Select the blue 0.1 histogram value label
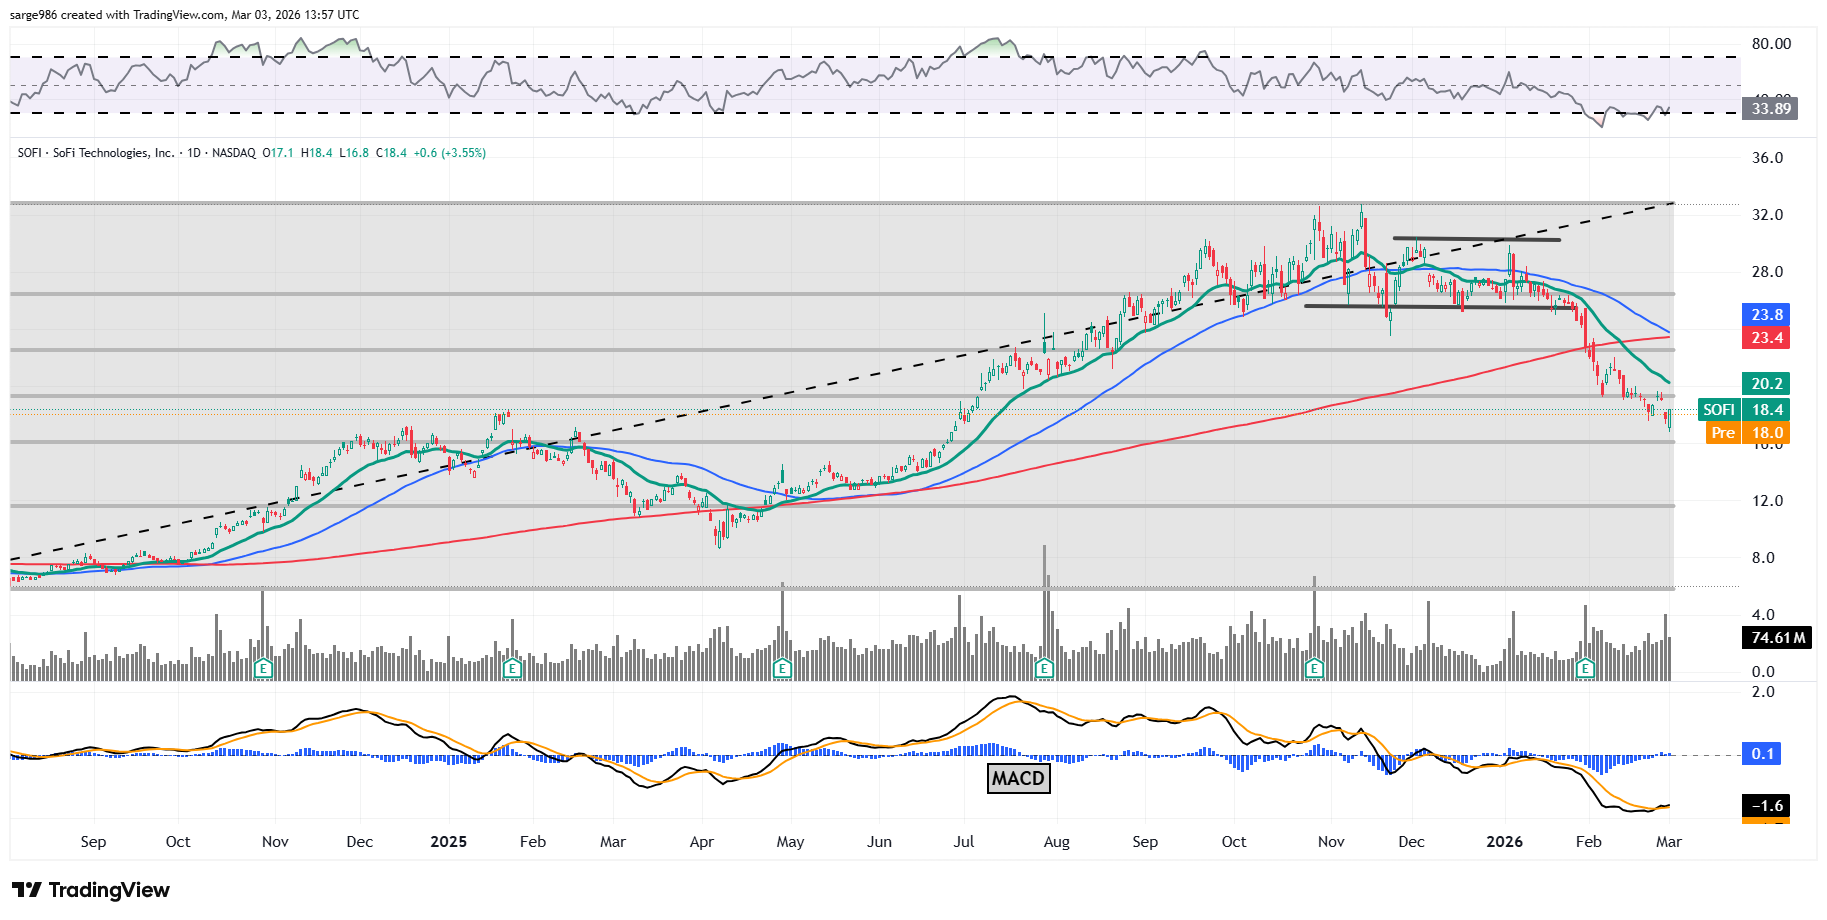 (1762, 754)
